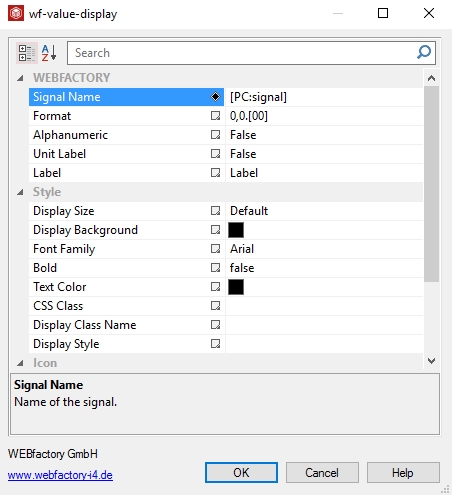Click the Signal Name property marker diamond
452x495 pixels.
click(x=215, y=97)
